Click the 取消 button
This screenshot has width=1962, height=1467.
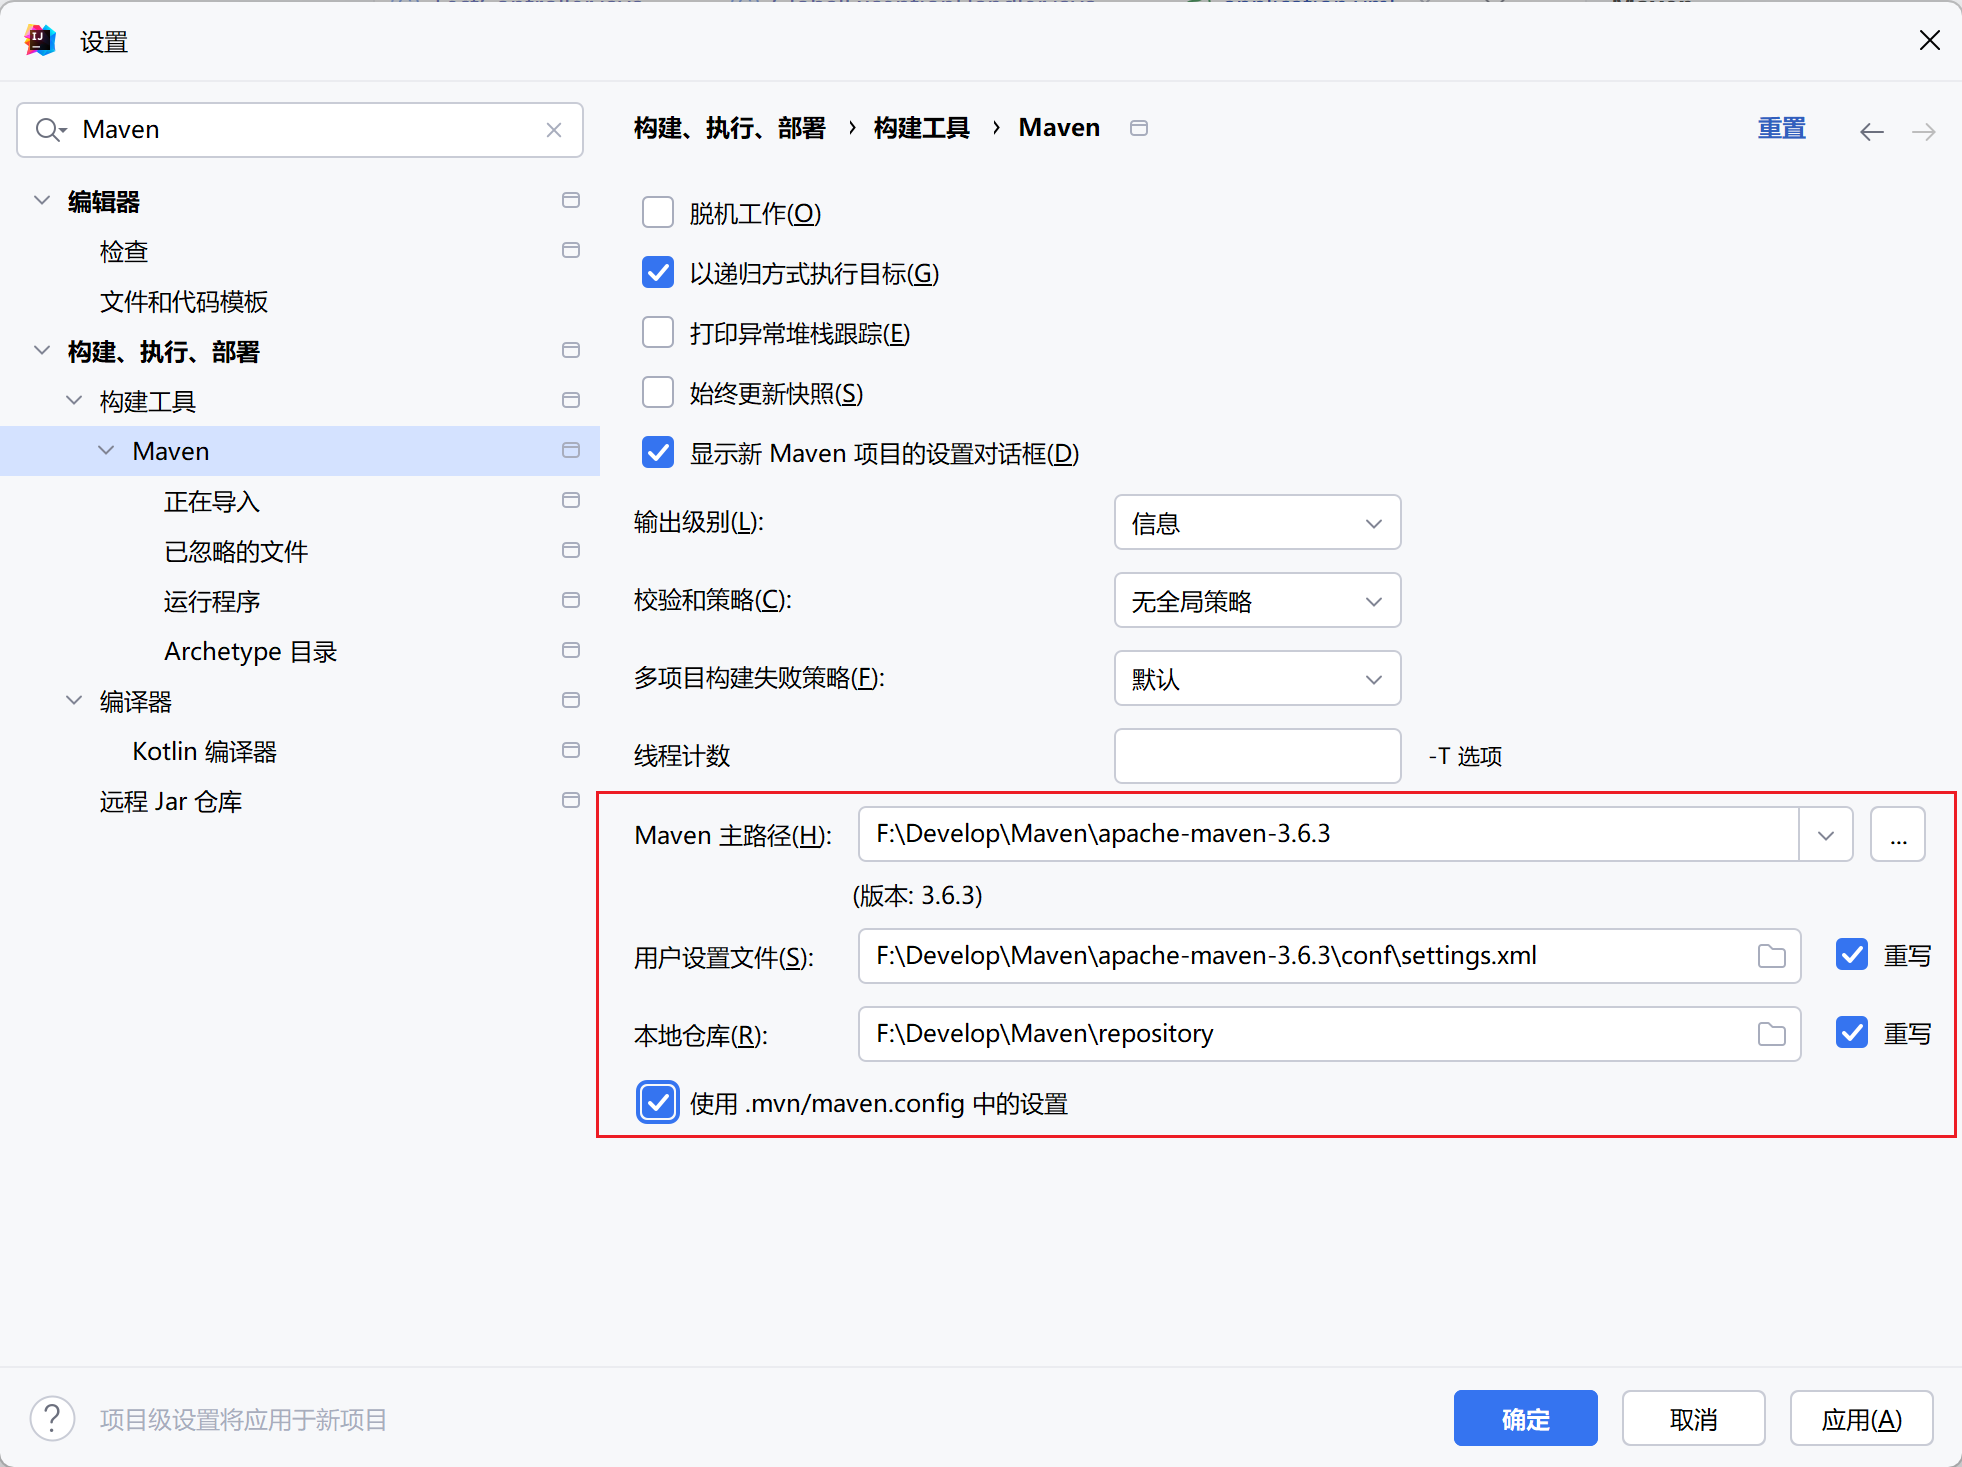(1694, 1418)
